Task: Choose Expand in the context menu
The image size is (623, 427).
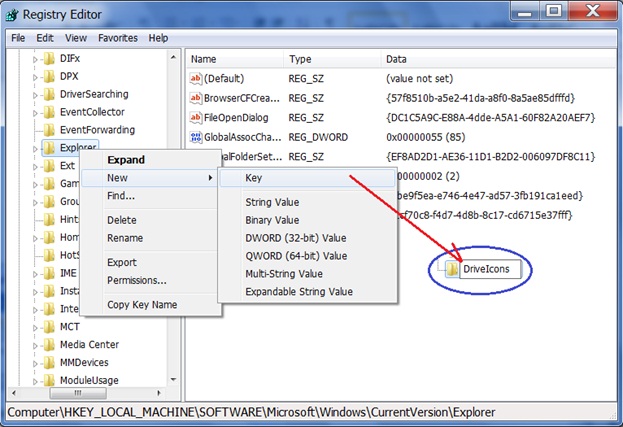Action: tap(150, 160)
